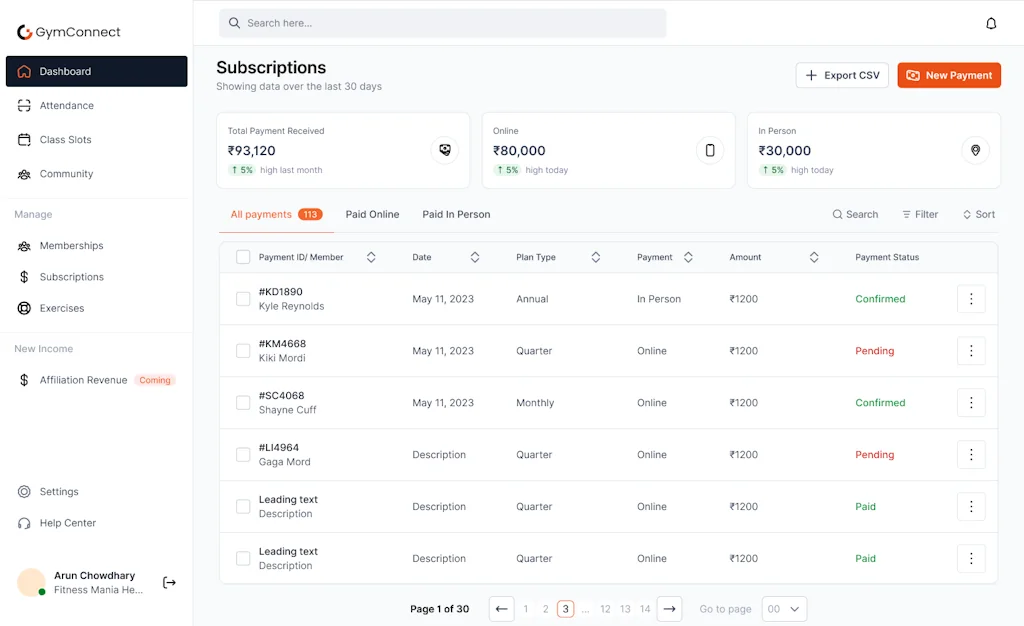Click the logout icon beside Arun Chowdhary
The height and width of the screenshot is (626, 1024).
pos(169,583)
